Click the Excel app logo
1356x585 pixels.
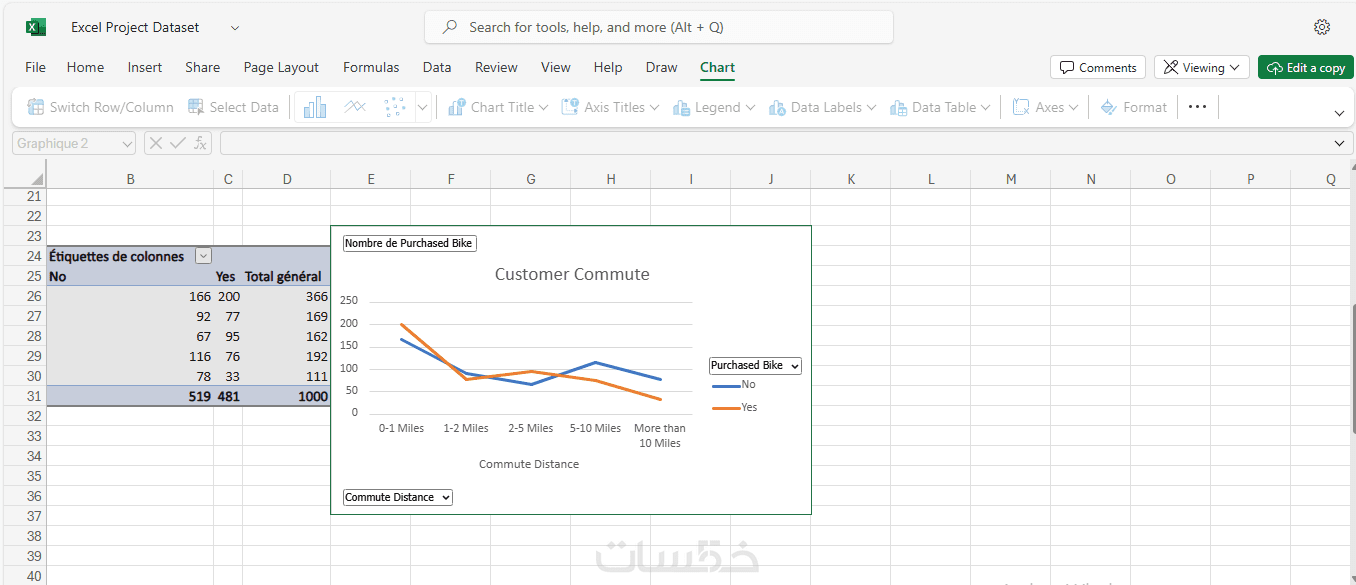(x=36, y=27)
